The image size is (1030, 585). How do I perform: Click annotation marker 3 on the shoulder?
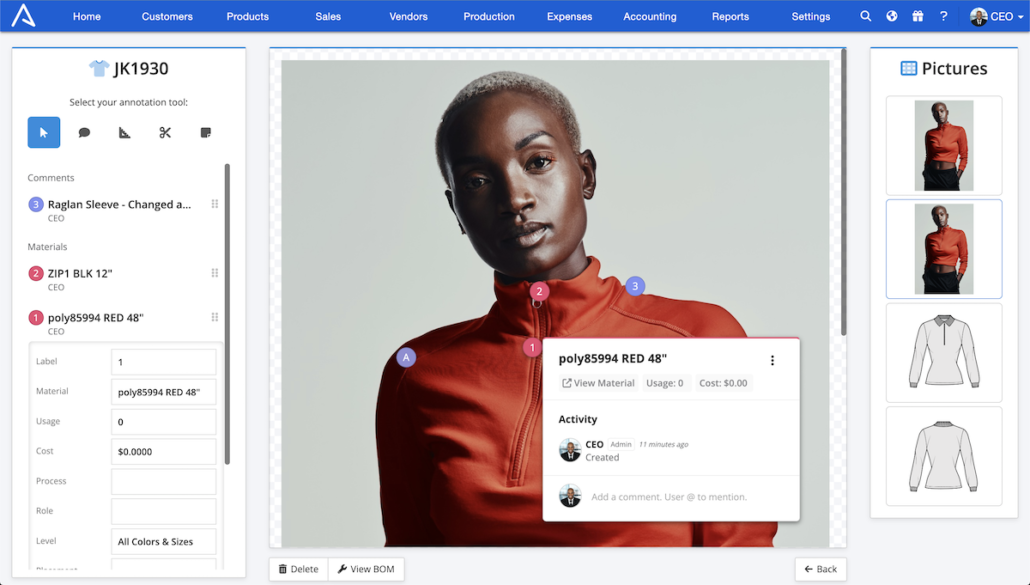(x=635, y=286)
